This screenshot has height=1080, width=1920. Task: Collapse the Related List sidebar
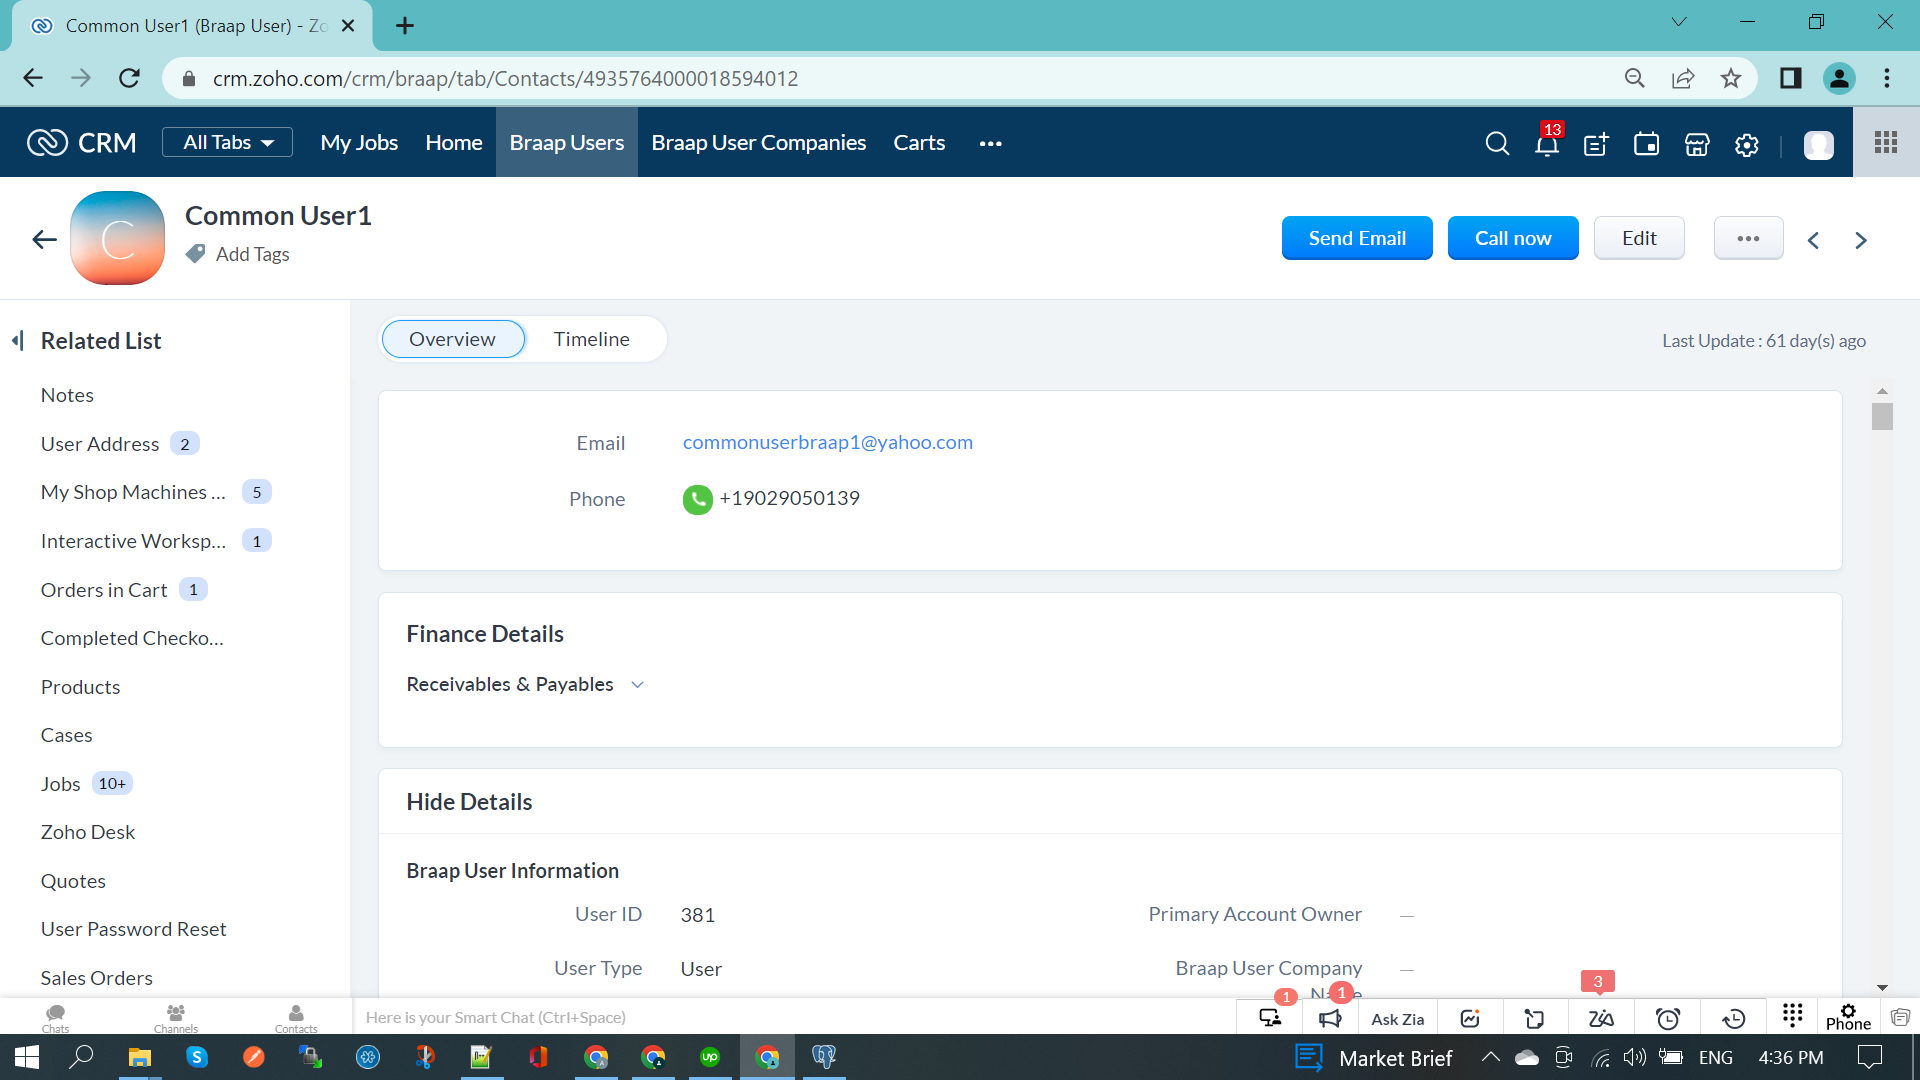pos(18,341)
